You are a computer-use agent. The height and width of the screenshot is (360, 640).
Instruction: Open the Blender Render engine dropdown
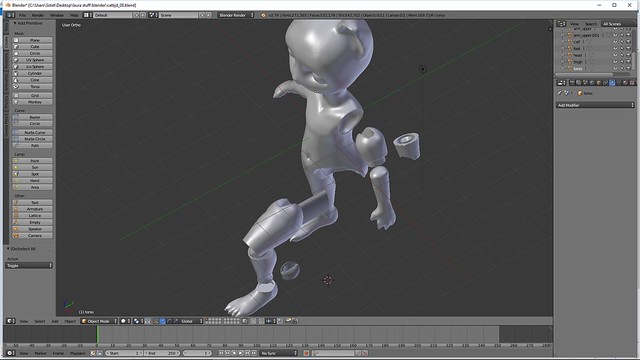click(x=236, y=15)
